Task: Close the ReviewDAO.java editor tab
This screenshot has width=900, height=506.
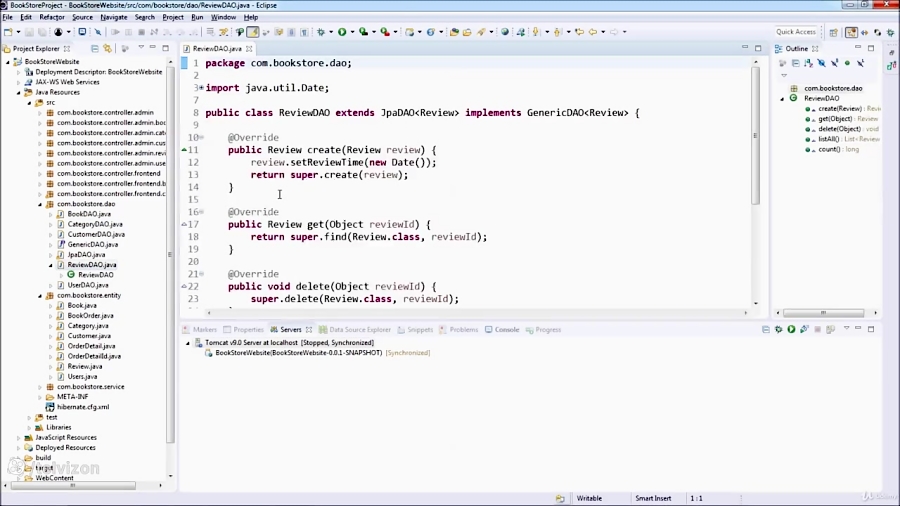Action: 249,49
